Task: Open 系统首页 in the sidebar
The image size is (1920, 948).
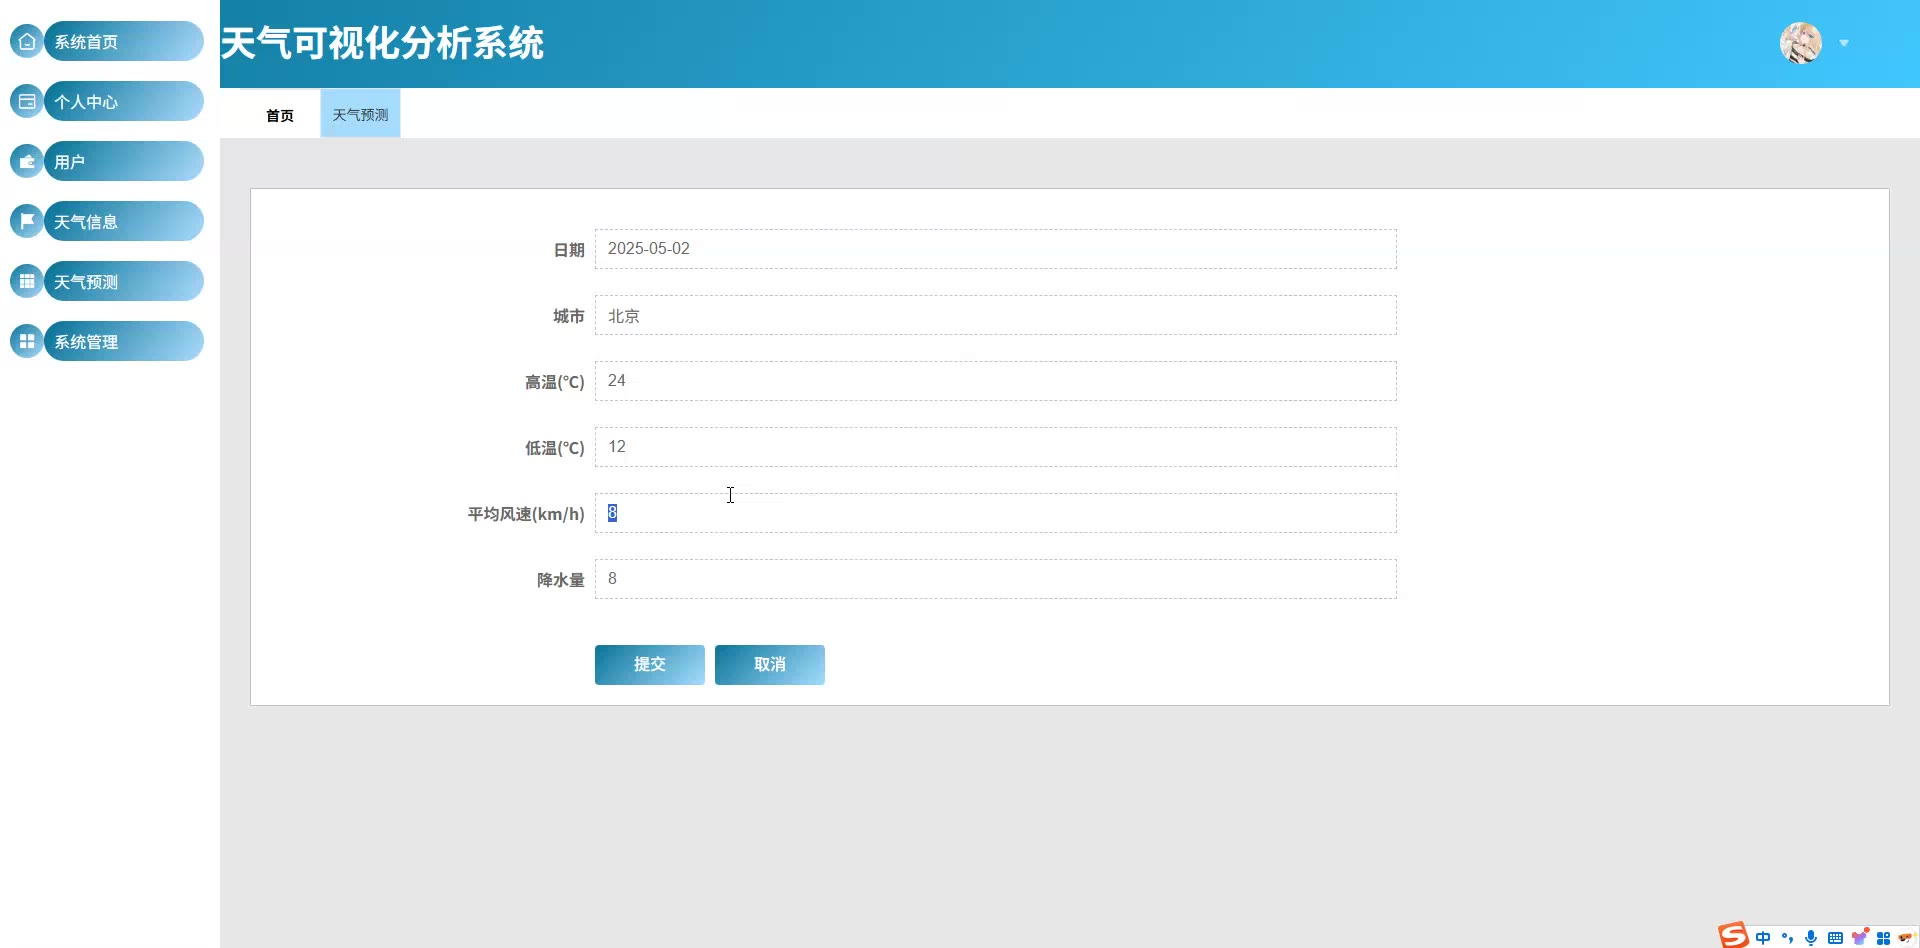Action: pyautogui.click(x=123, y=41)
